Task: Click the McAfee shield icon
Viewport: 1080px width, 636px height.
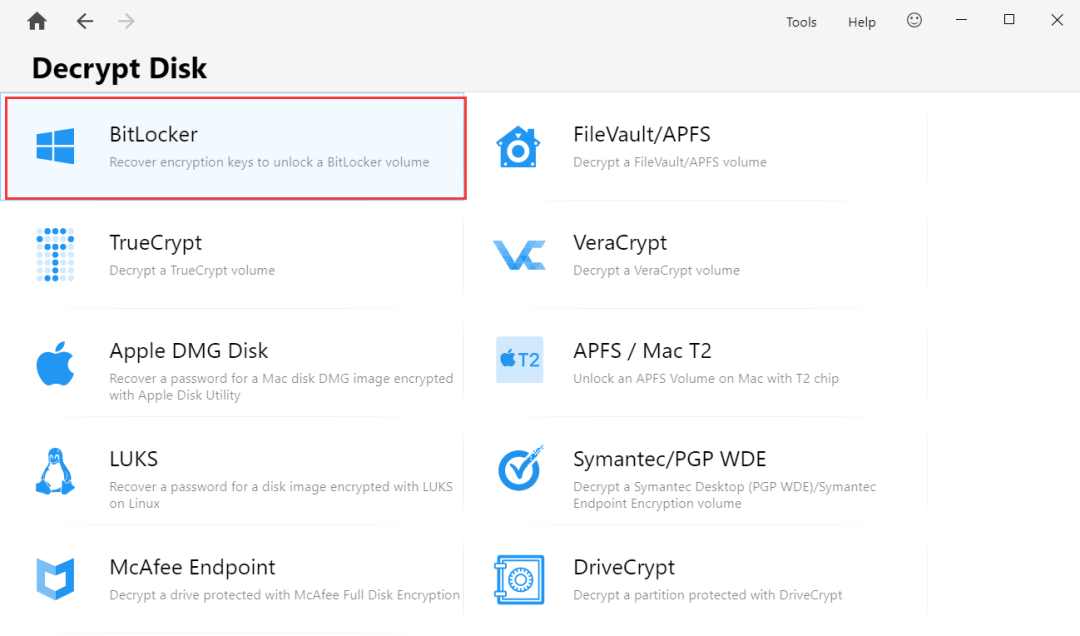Action: [55, 579]
